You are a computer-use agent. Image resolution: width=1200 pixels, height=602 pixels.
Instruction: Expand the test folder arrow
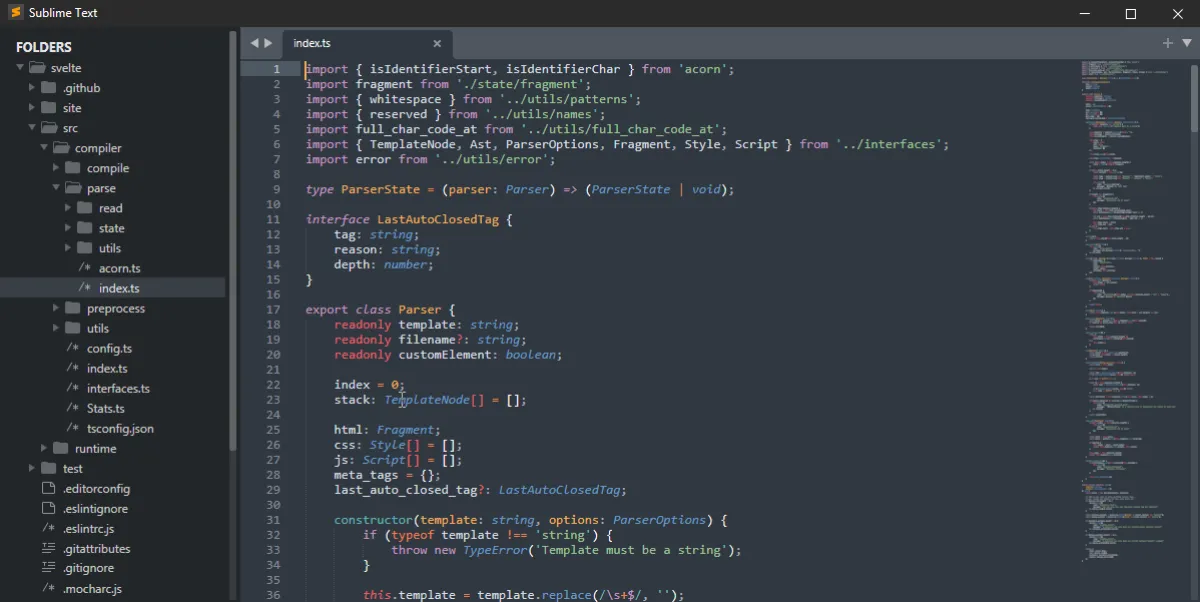pyautogui.click(x=33, y=468)
